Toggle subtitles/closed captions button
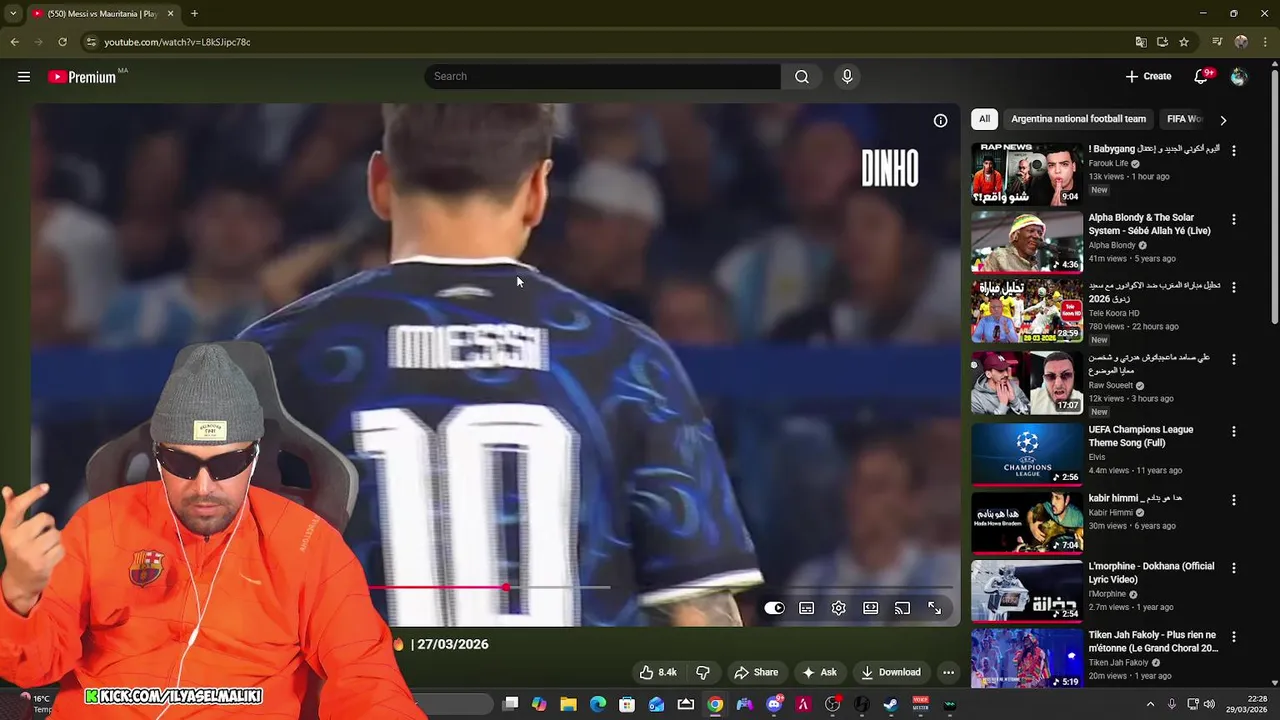Viewport: 1280px width, 720px height. click(807, 608)
